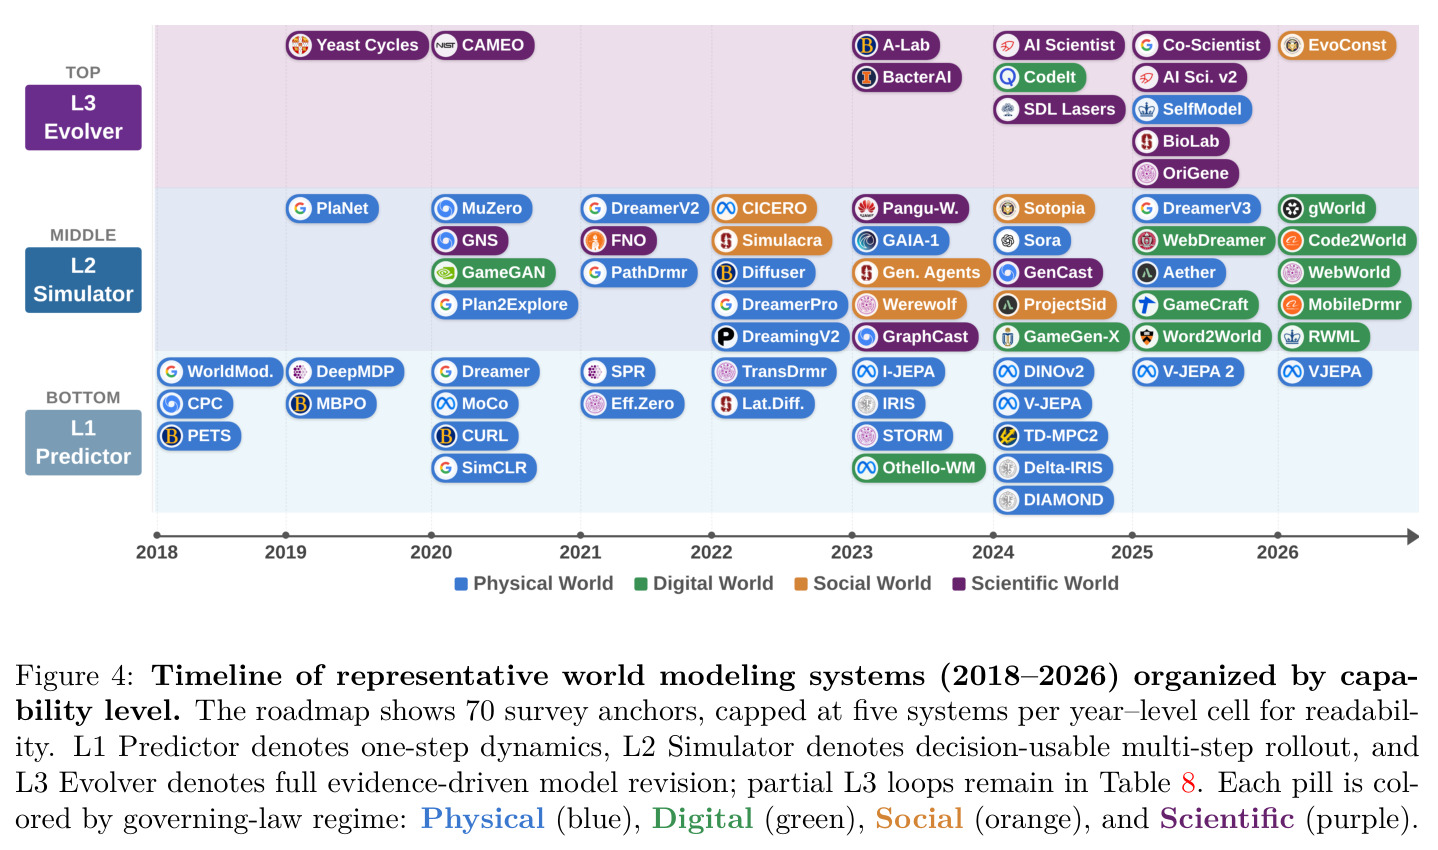Click the GraphCast pill text

pos(925,336)
